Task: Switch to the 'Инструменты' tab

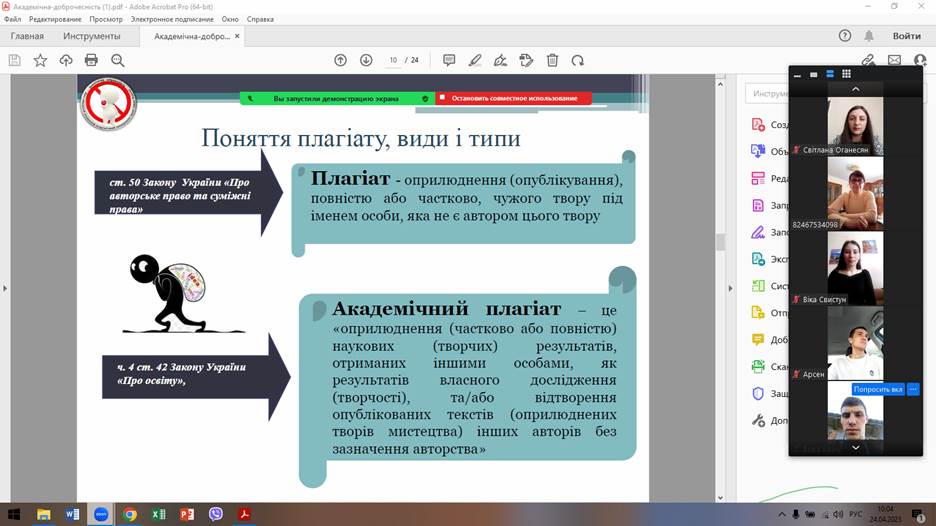Action: tap(92, 36)
